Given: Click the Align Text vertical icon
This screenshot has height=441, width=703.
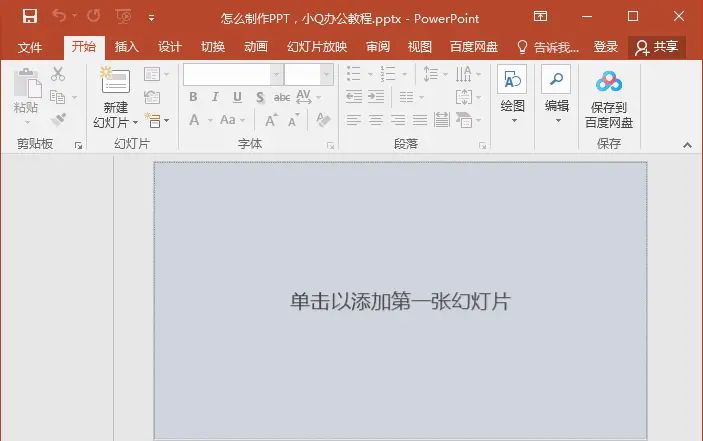Looking at the screenshot, I should (x=464, y=97).
